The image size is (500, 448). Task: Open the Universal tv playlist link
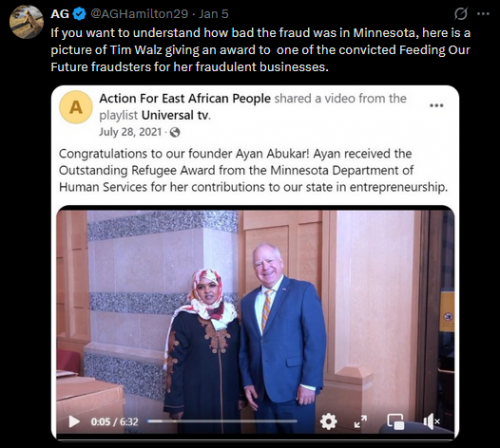pyautogui.click(x=176, y=115)
